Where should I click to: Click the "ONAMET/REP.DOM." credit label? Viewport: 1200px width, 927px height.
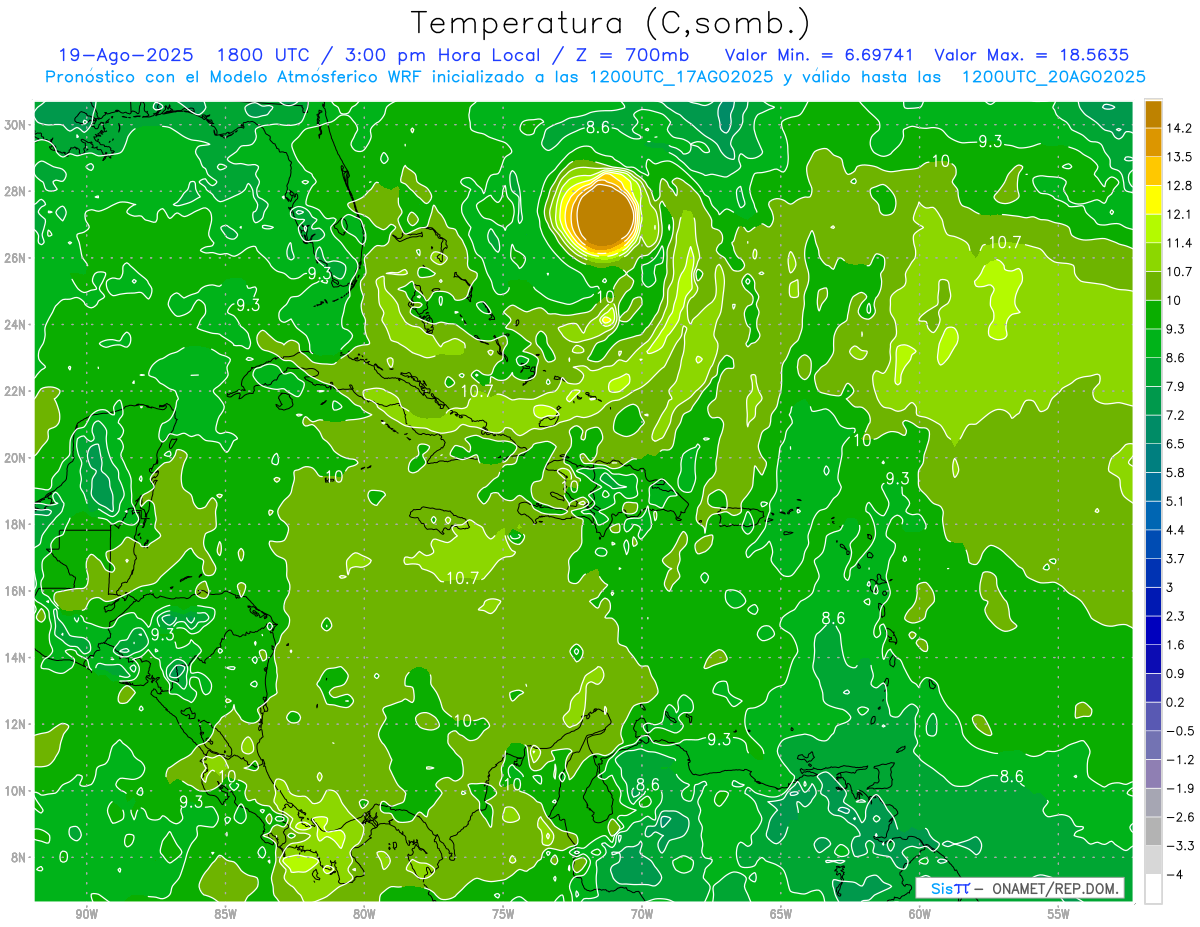1054,888
